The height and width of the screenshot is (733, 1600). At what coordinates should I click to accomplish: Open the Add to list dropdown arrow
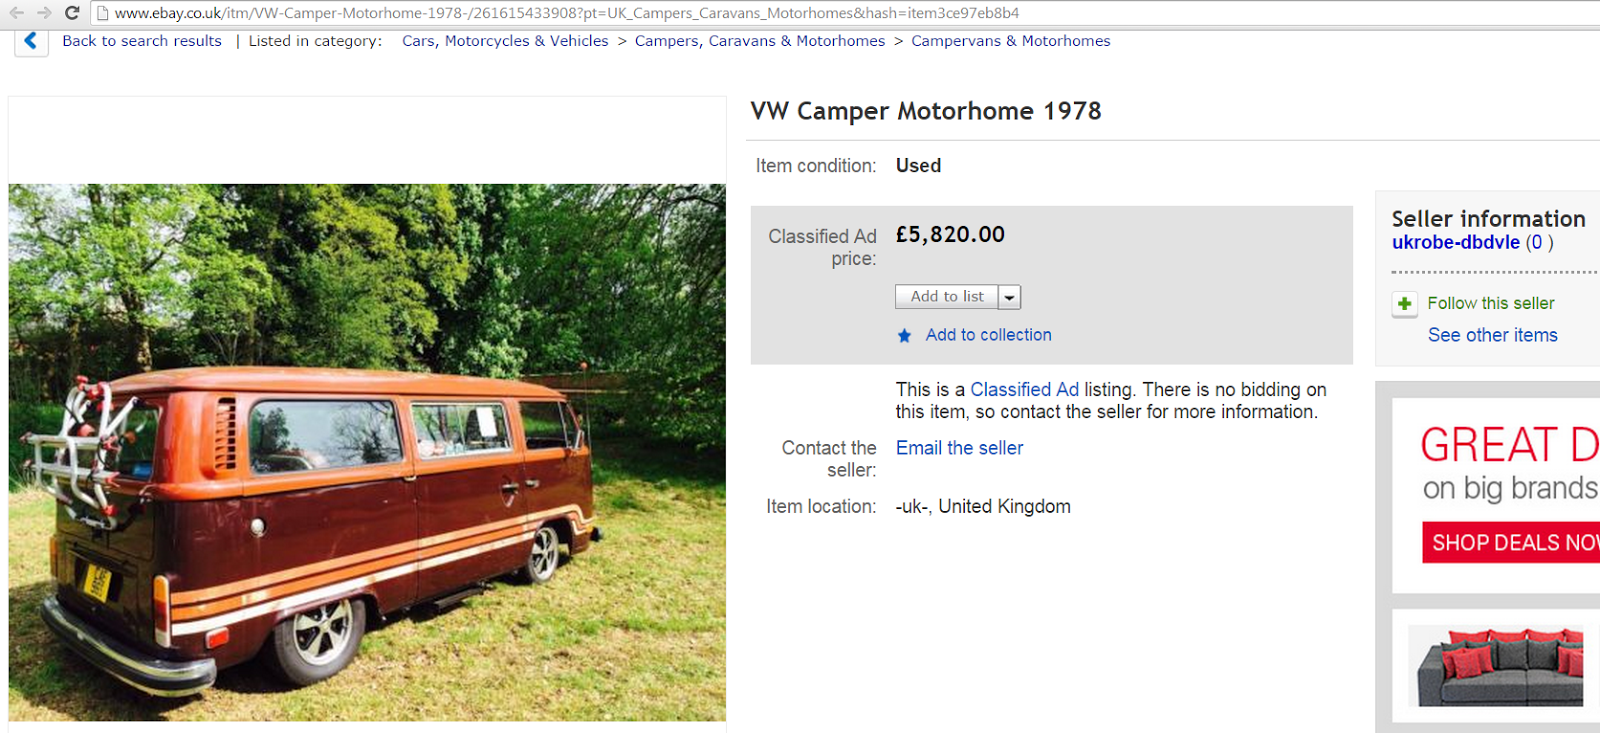(x=1009, y=297)
